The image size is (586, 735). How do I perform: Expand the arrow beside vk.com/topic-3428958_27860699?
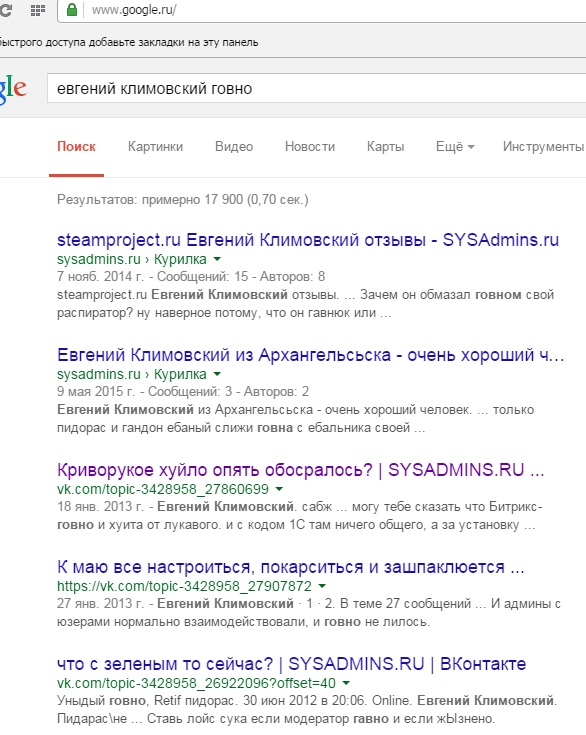point(279,489)
